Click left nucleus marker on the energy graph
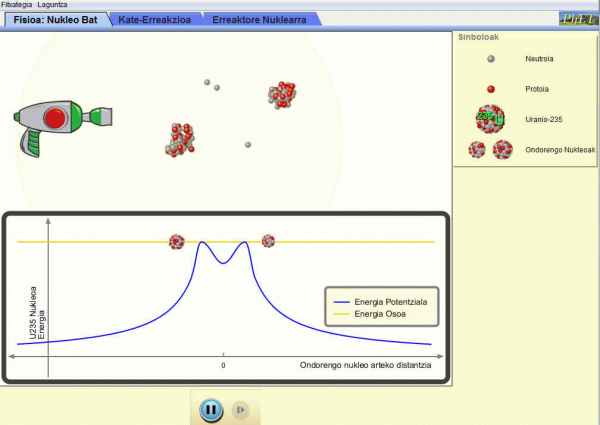 pos(177,241)
